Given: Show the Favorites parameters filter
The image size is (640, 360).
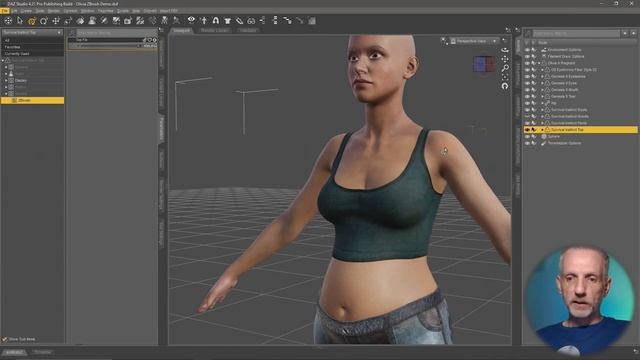Looking at the screenshot, I should tap(32, 47).
